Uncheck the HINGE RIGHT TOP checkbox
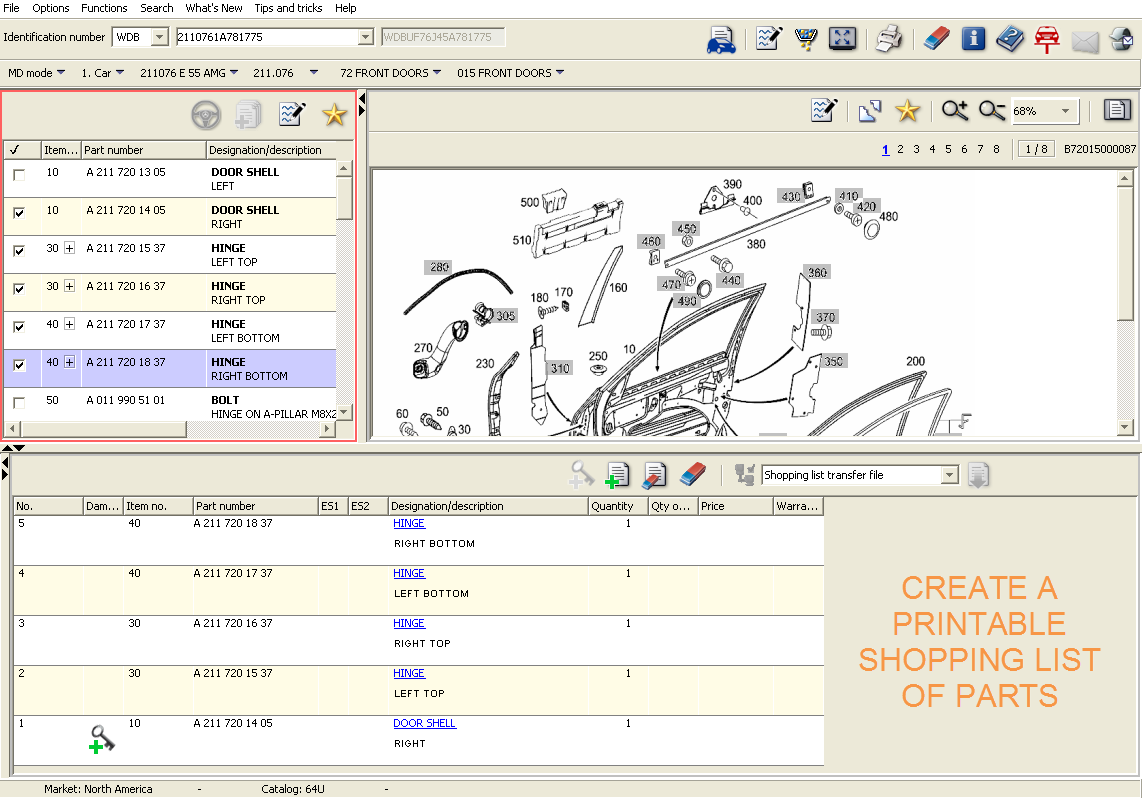 [19, 288]
